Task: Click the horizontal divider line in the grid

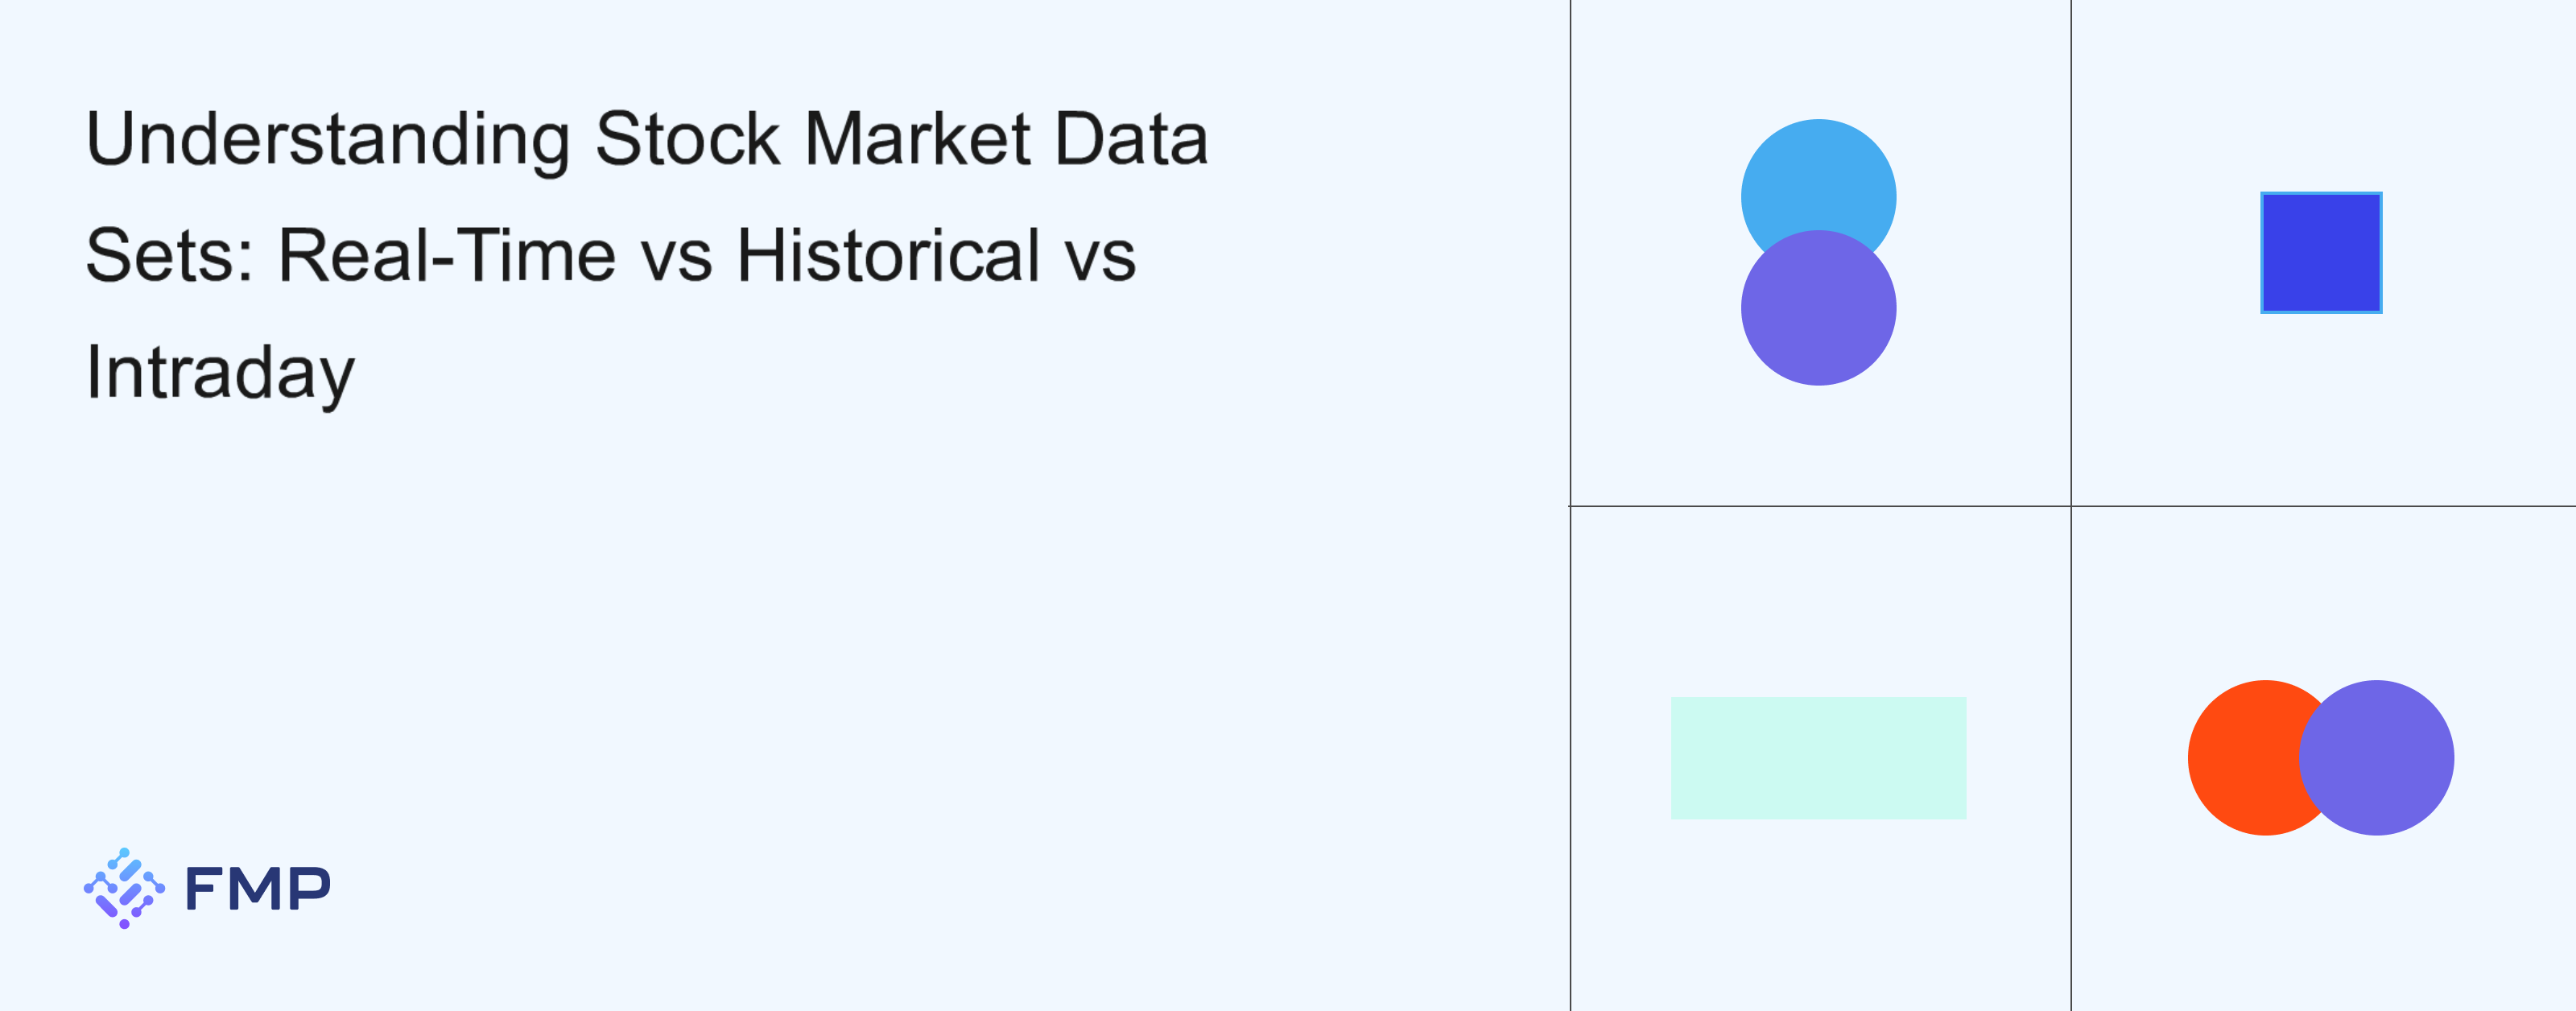Action: pyautogui.click(x=1820, y=506)
